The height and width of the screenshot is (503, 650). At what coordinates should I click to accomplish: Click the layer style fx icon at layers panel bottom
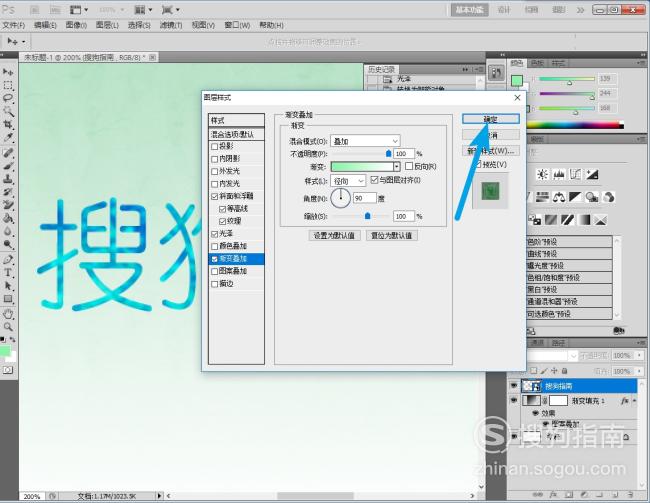pos(553,495)
